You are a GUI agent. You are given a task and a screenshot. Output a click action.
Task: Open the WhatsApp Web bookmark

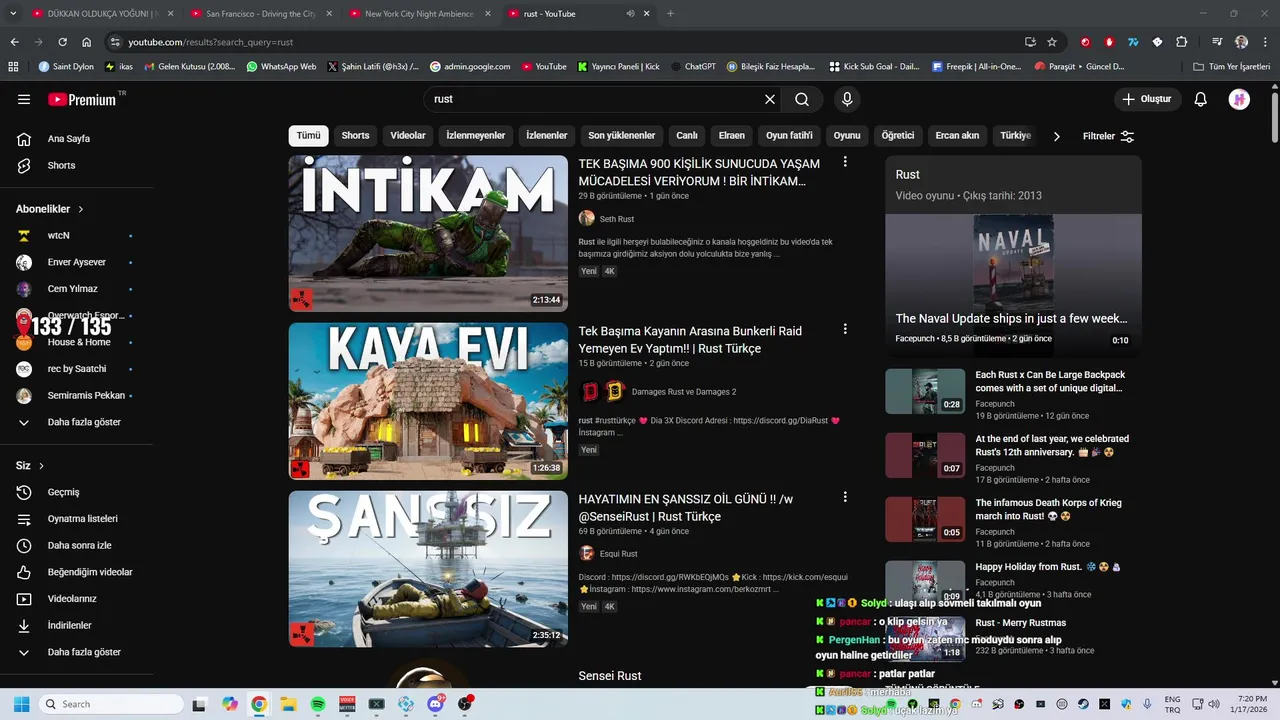pos(280,67)
